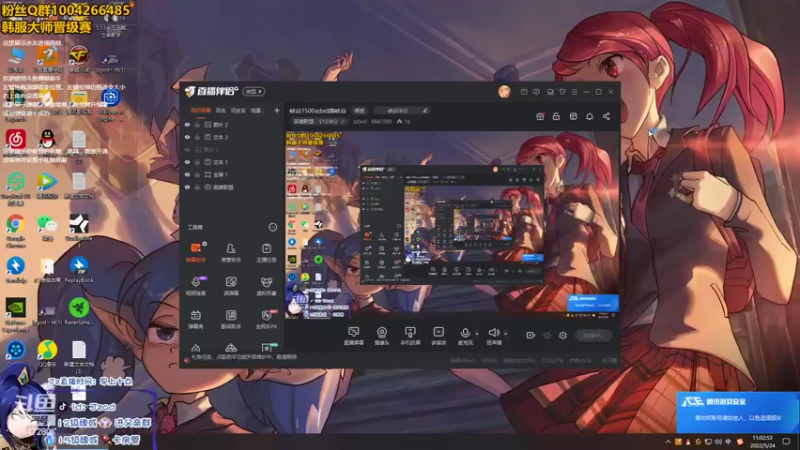The image size is (800, 450).
Task: Lock the 图片 2 source
Action: pyautogui.click(x=197, y=124)
